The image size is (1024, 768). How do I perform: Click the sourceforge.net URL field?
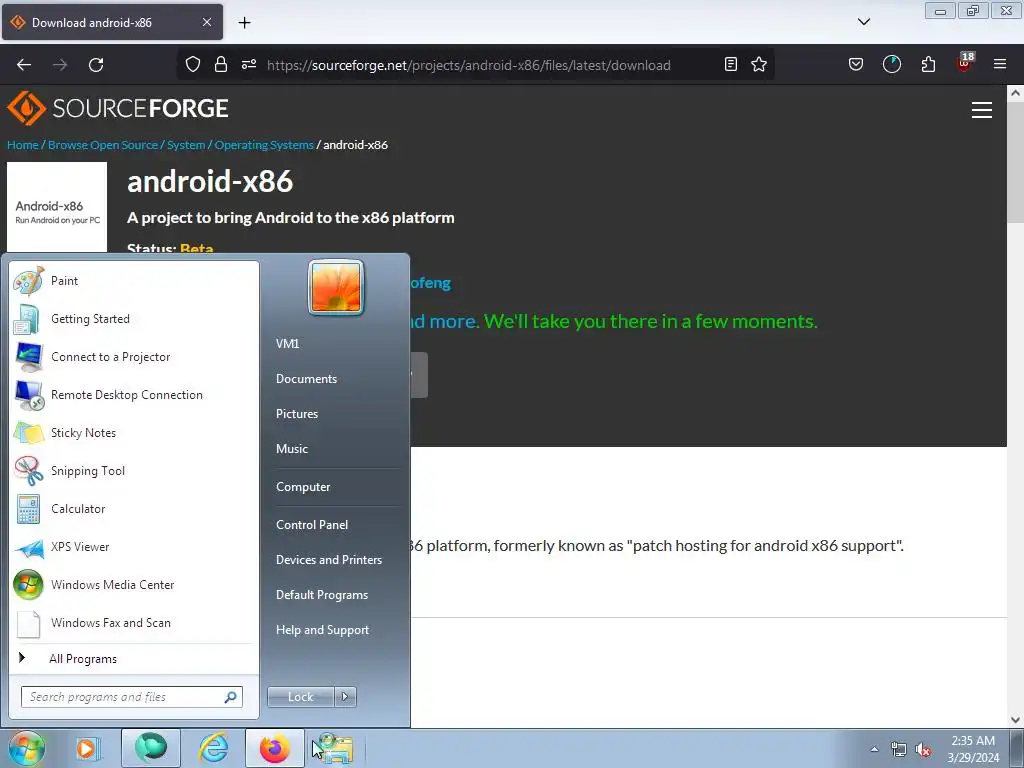pyautogui.click(x=468, y=65)
